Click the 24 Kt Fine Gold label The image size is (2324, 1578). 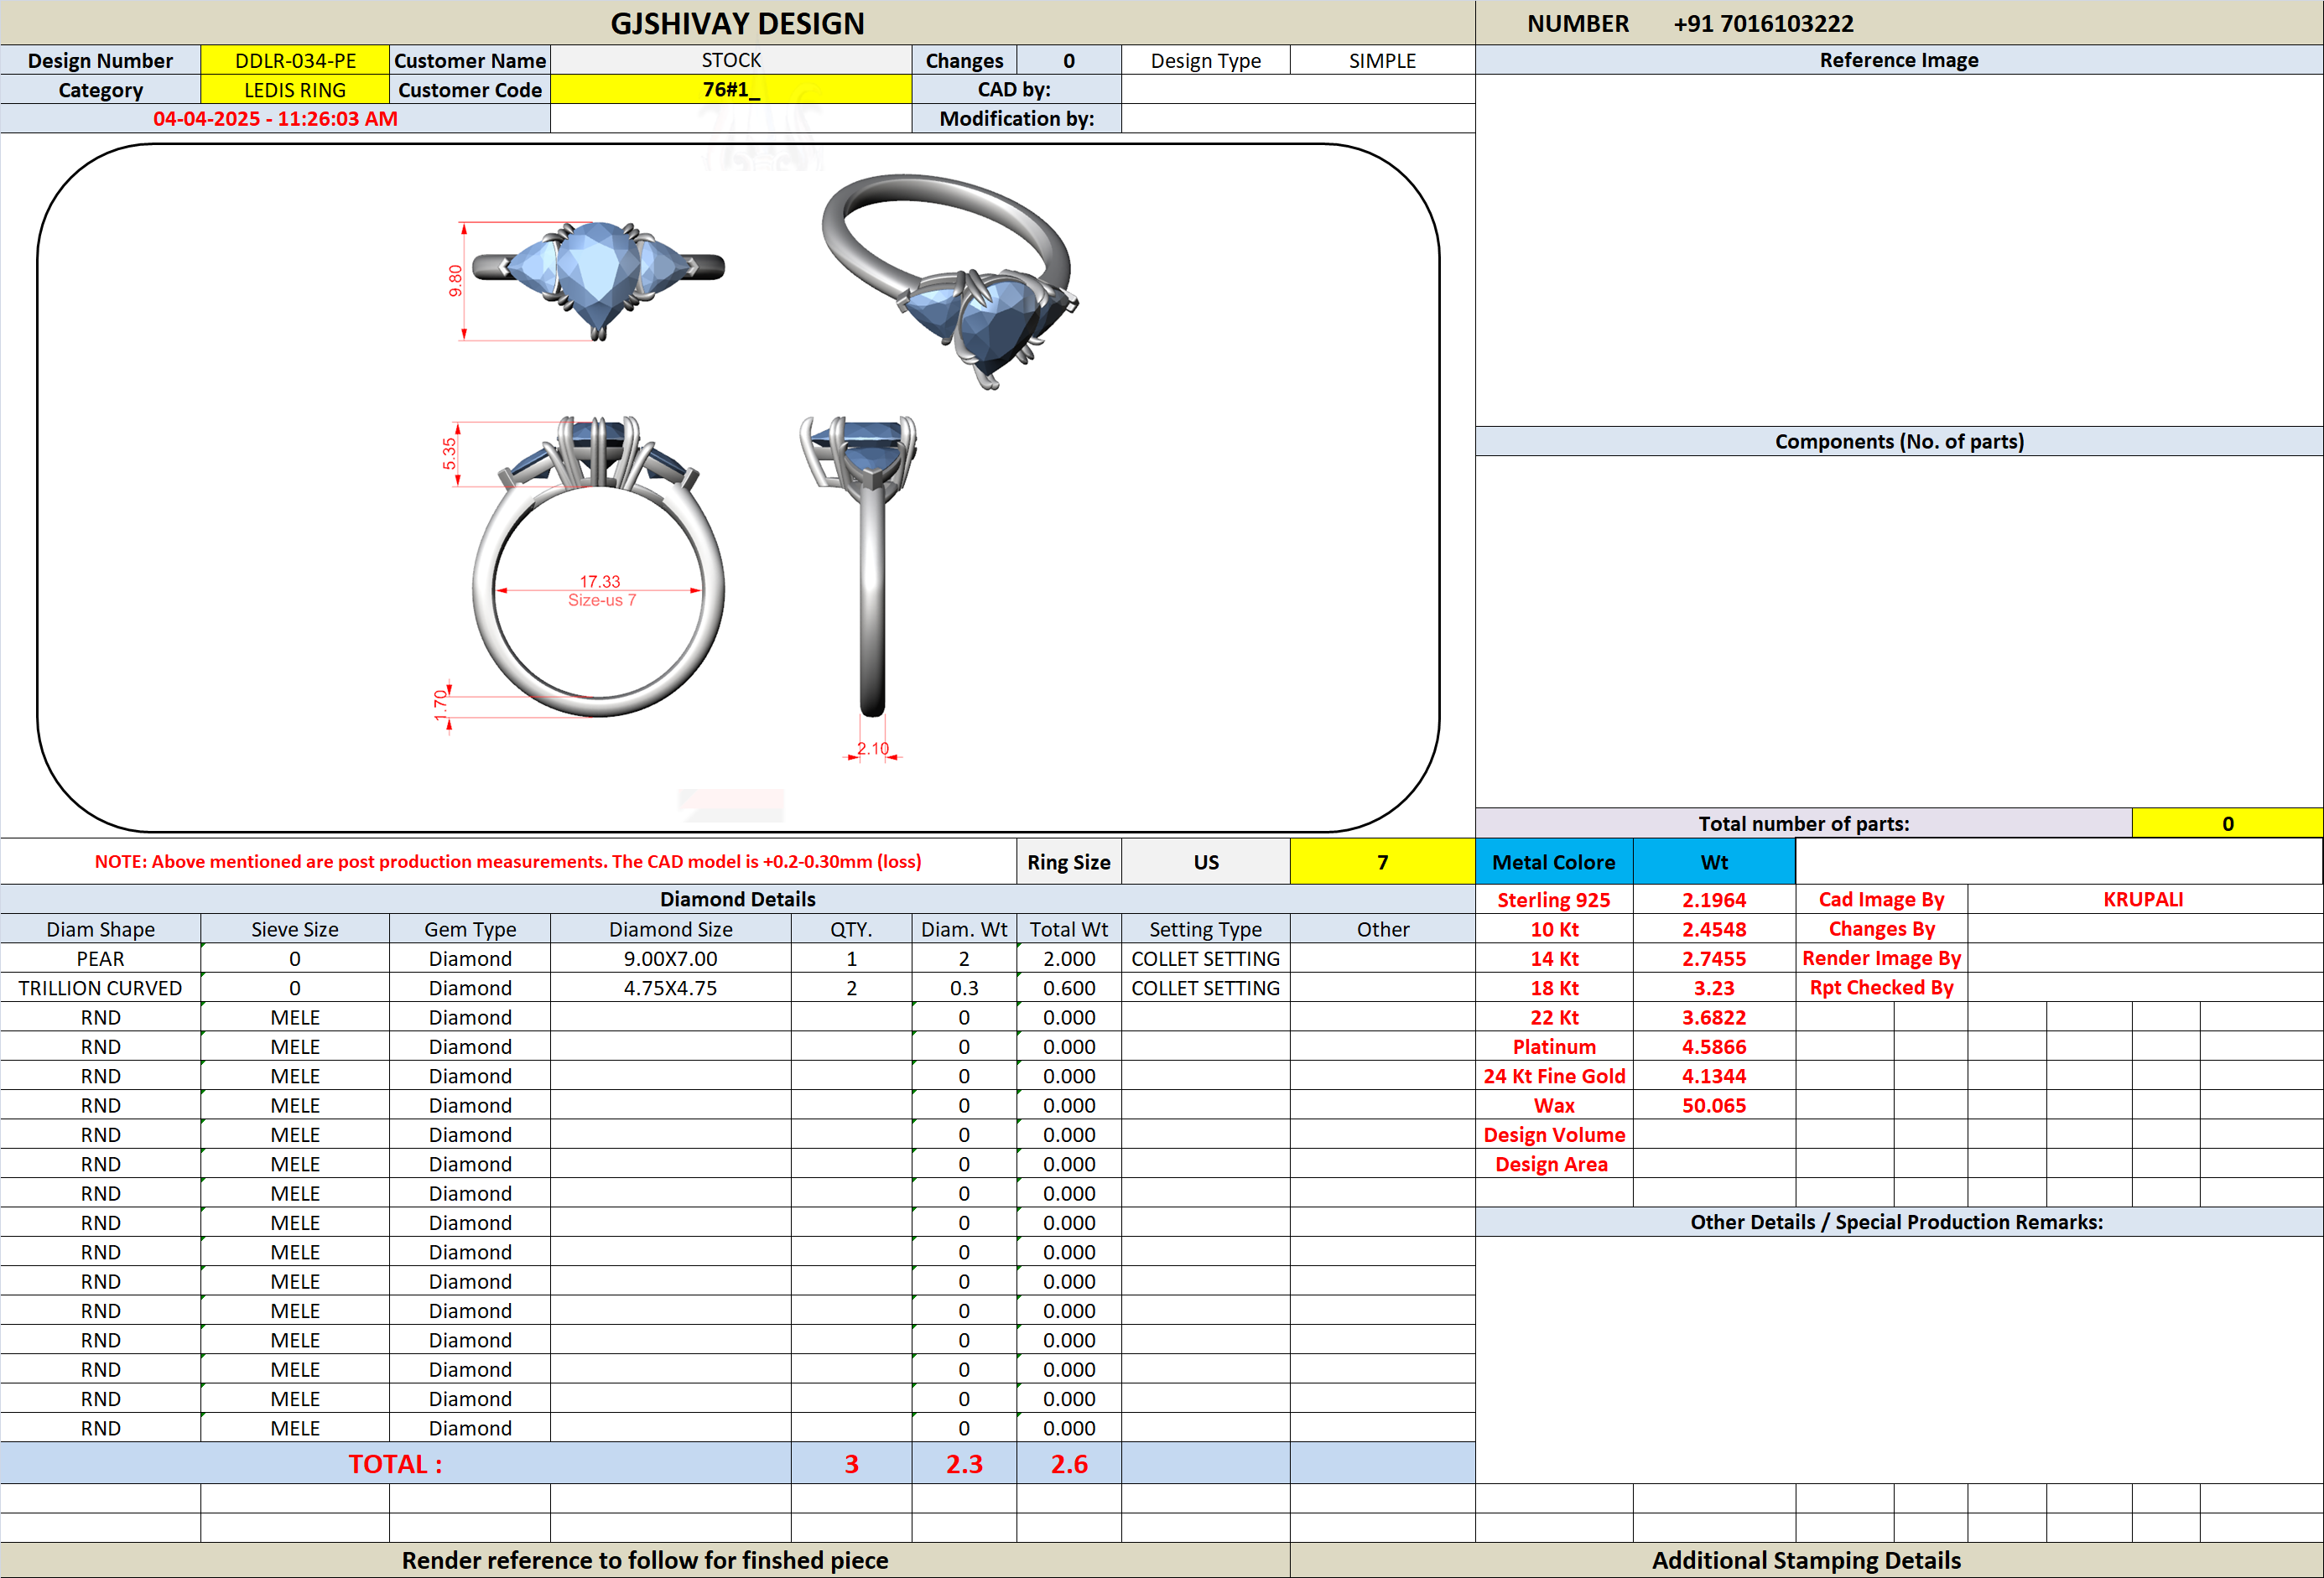pos(1554,1076)
